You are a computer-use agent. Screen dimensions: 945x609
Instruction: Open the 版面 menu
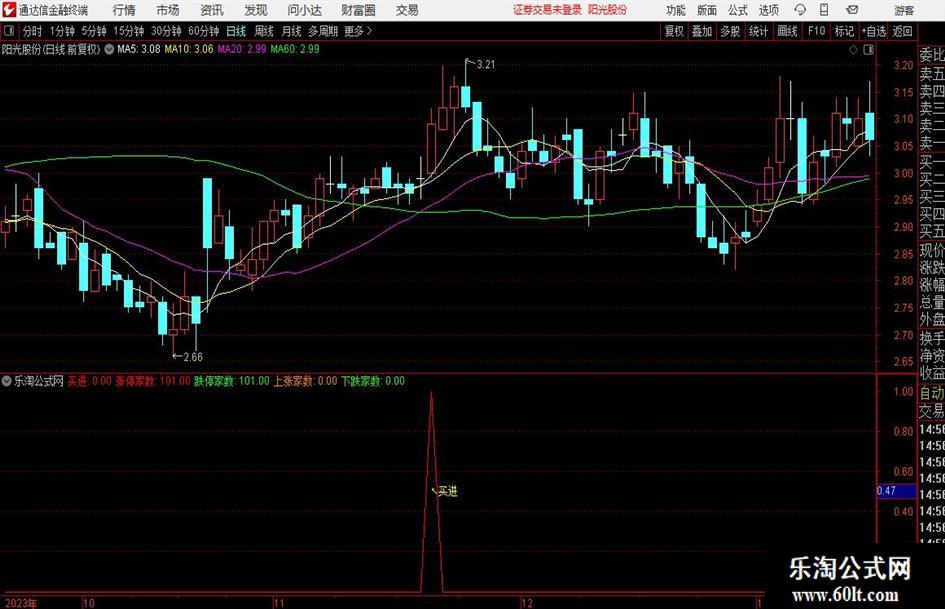(706, 10)
